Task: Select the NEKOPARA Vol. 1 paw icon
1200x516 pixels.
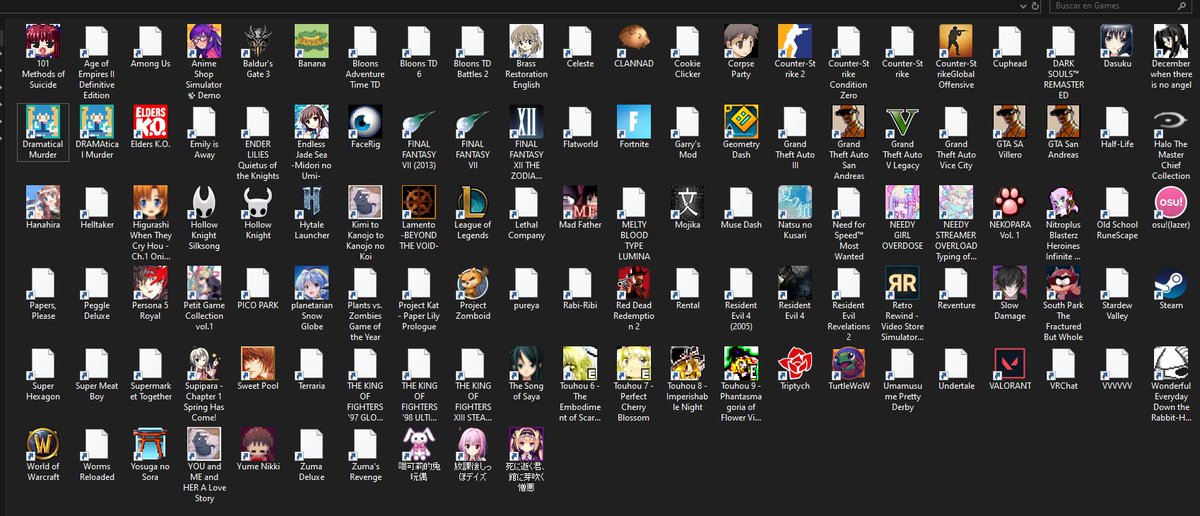Action: 1010,202
